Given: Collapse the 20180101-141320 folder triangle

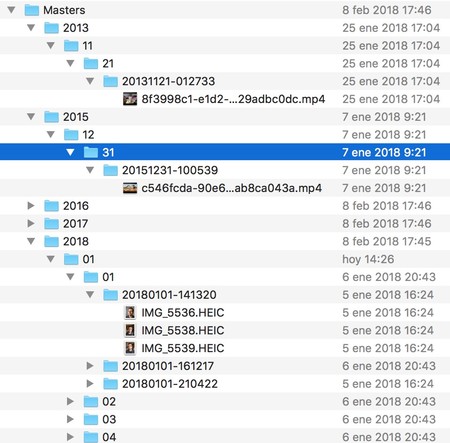Looking at the screenshot, I should coord(90,295).
